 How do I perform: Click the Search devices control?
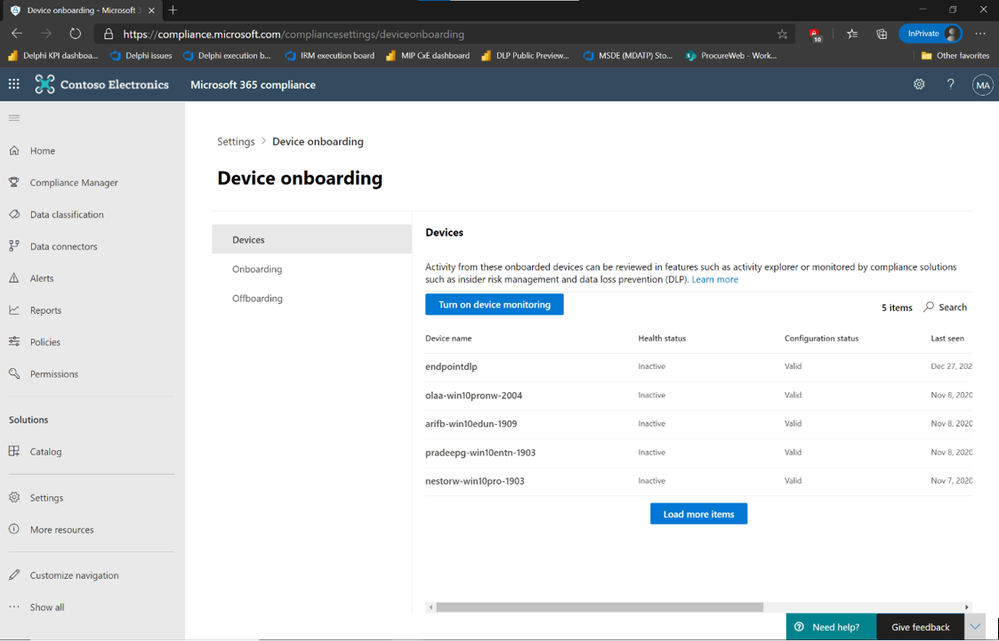(945, 307)
